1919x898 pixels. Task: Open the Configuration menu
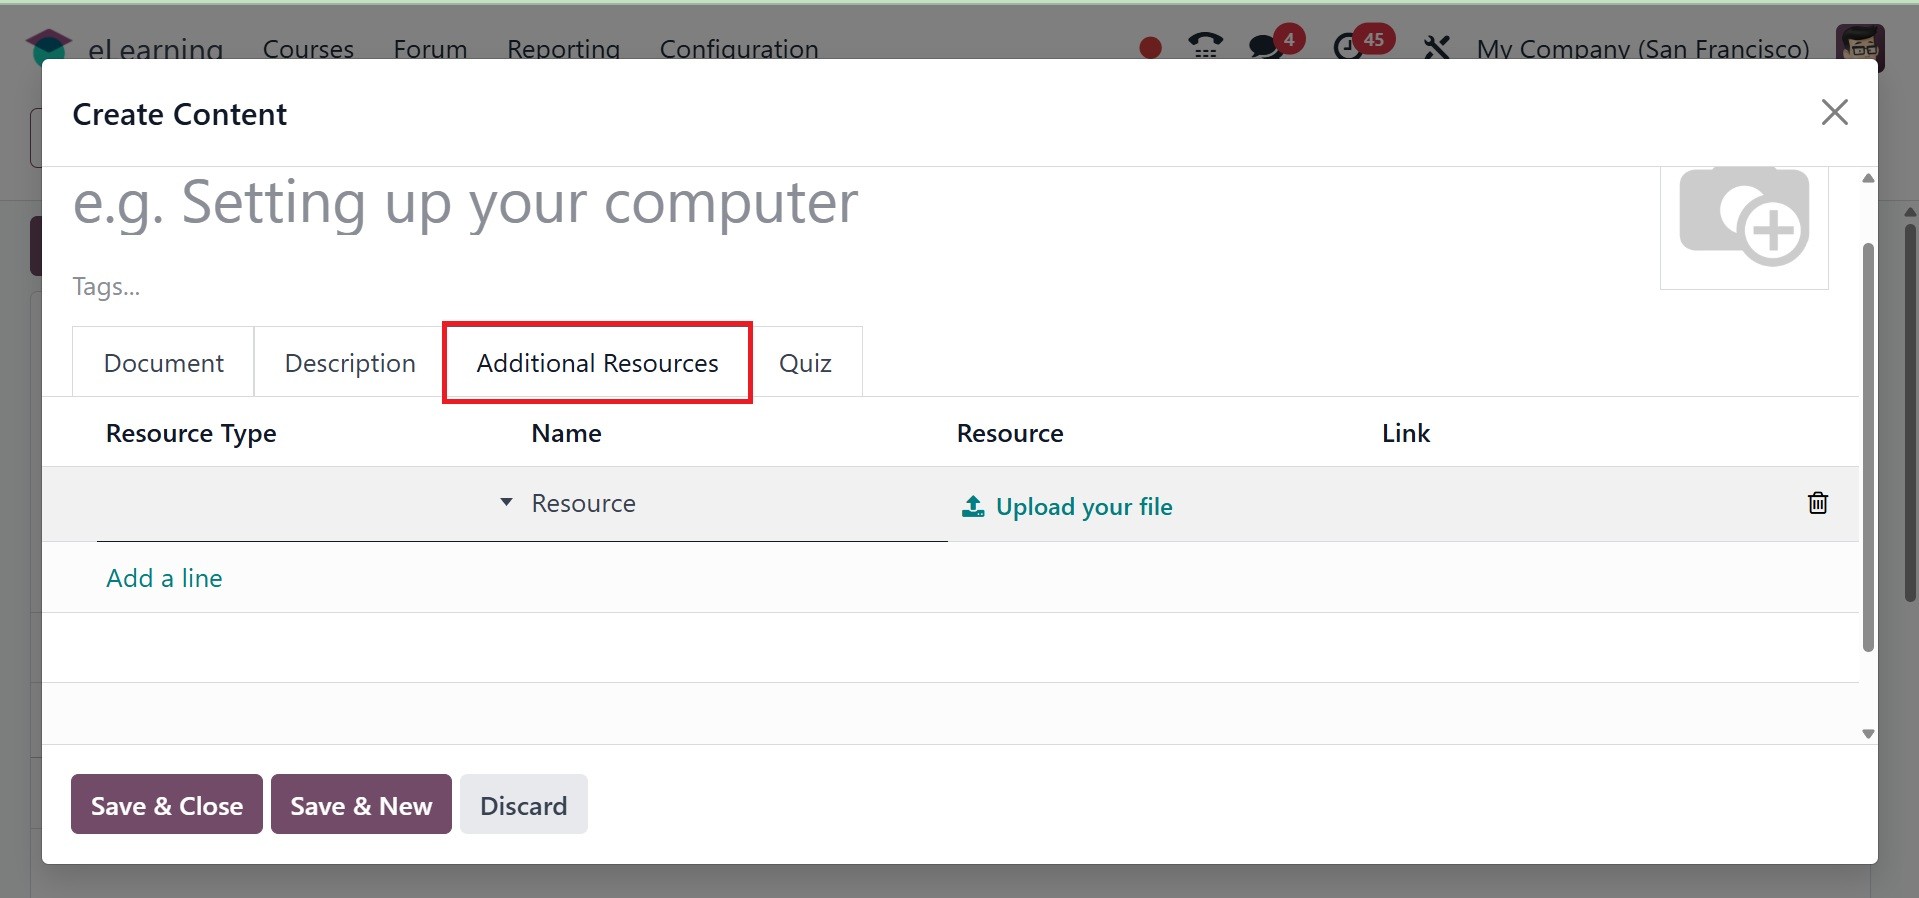tap(739, 48)
